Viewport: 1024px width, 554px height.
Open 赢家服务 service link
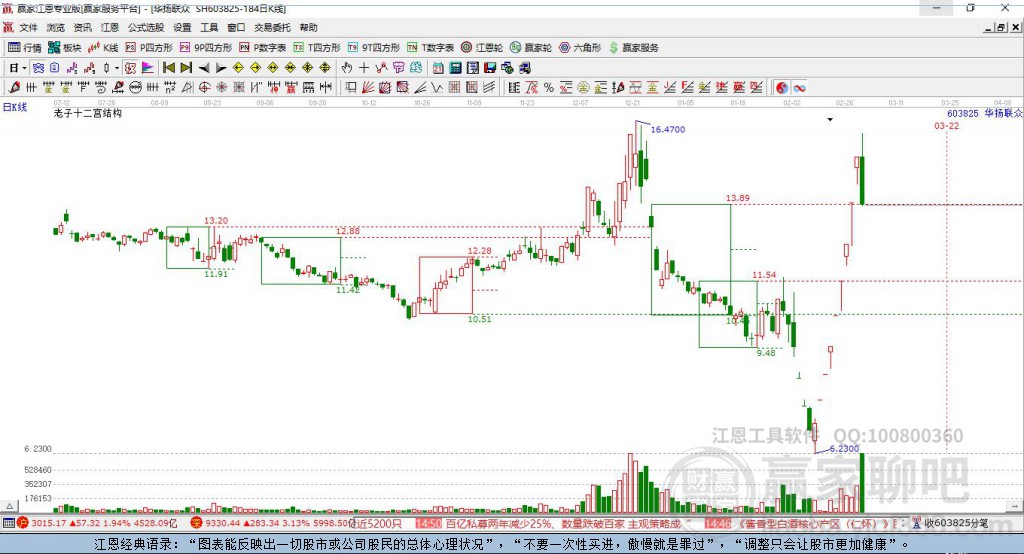(x=633, y=48)
